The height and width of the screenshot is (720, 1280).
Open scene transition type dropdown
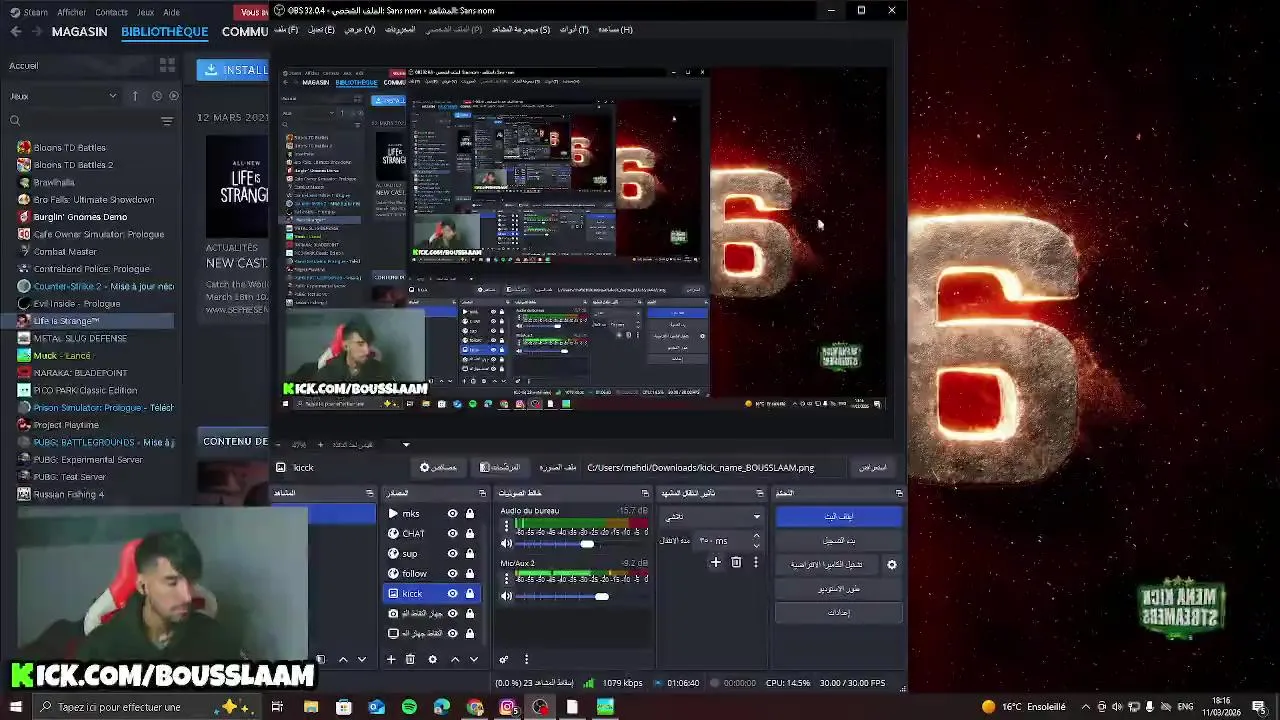tap(711, 516)
